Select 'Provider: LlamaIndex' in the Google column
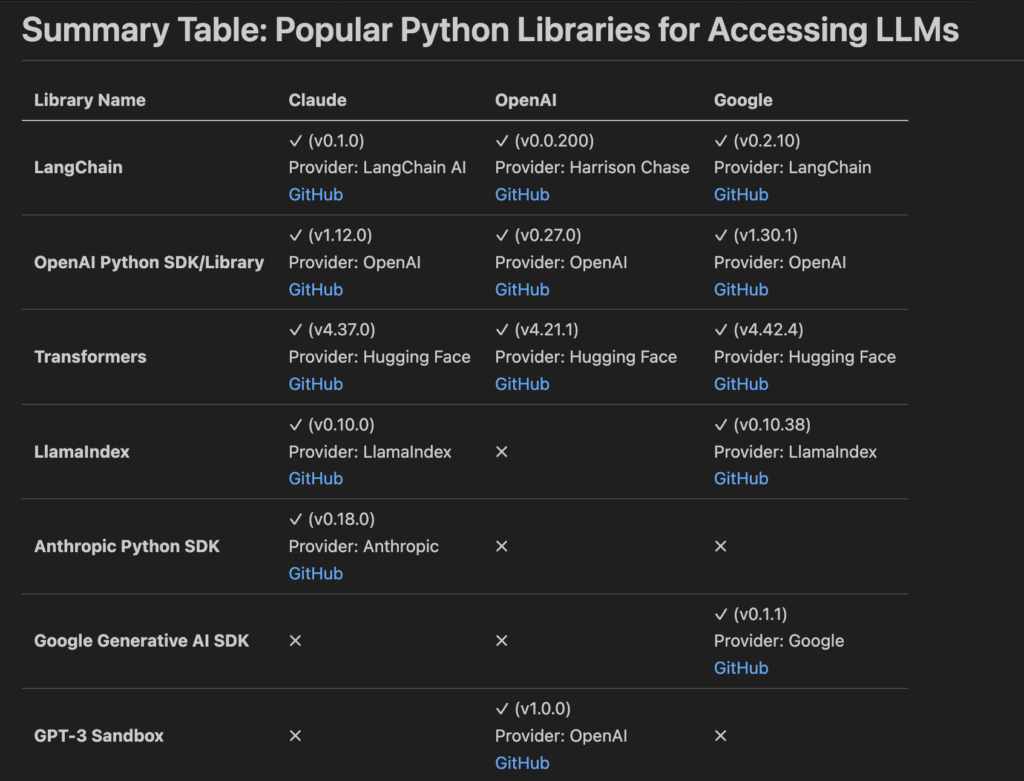The width and height of the screenshot is (1024, 781). [x=795, y=452]
